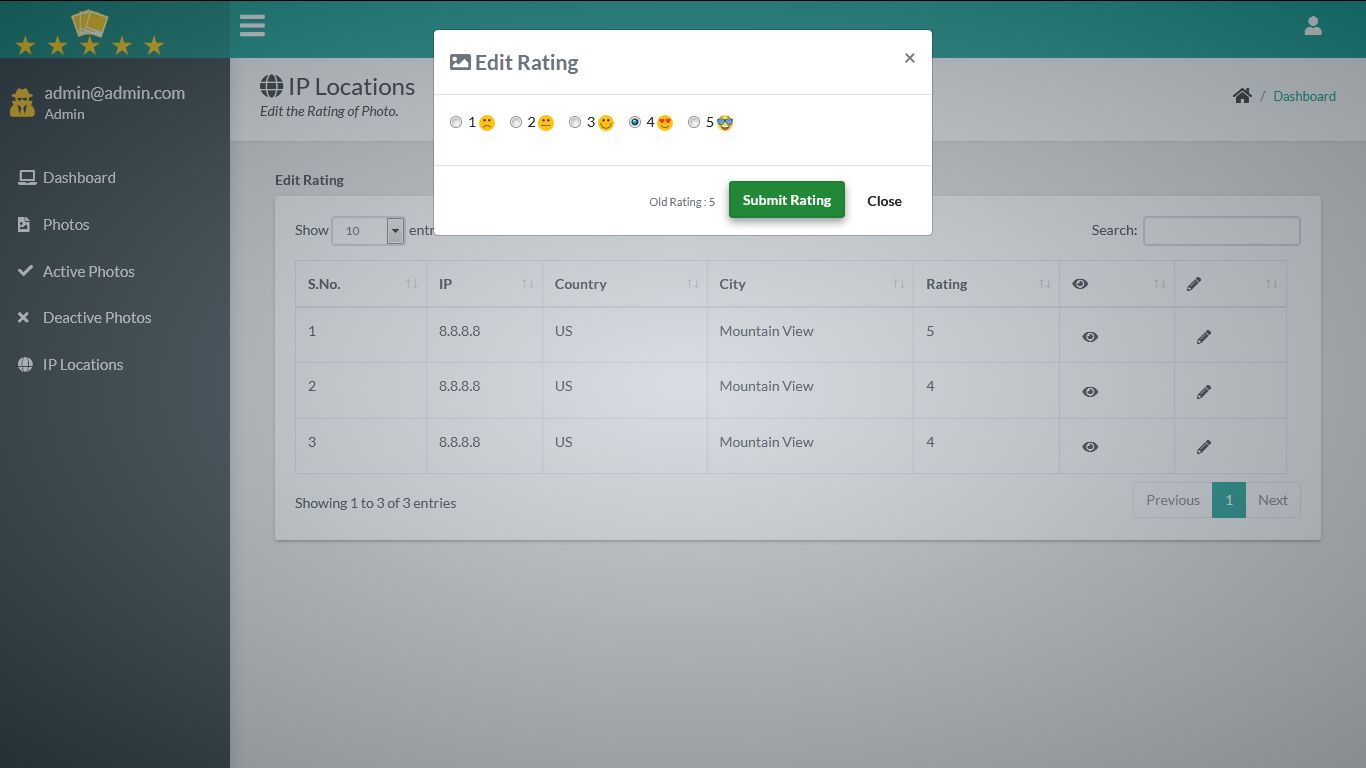The width and height of the screenshot is (1366, 768).
Task: Toggle sorting on the Rating column
Action: pyautogui.click(x=985, y=283)
